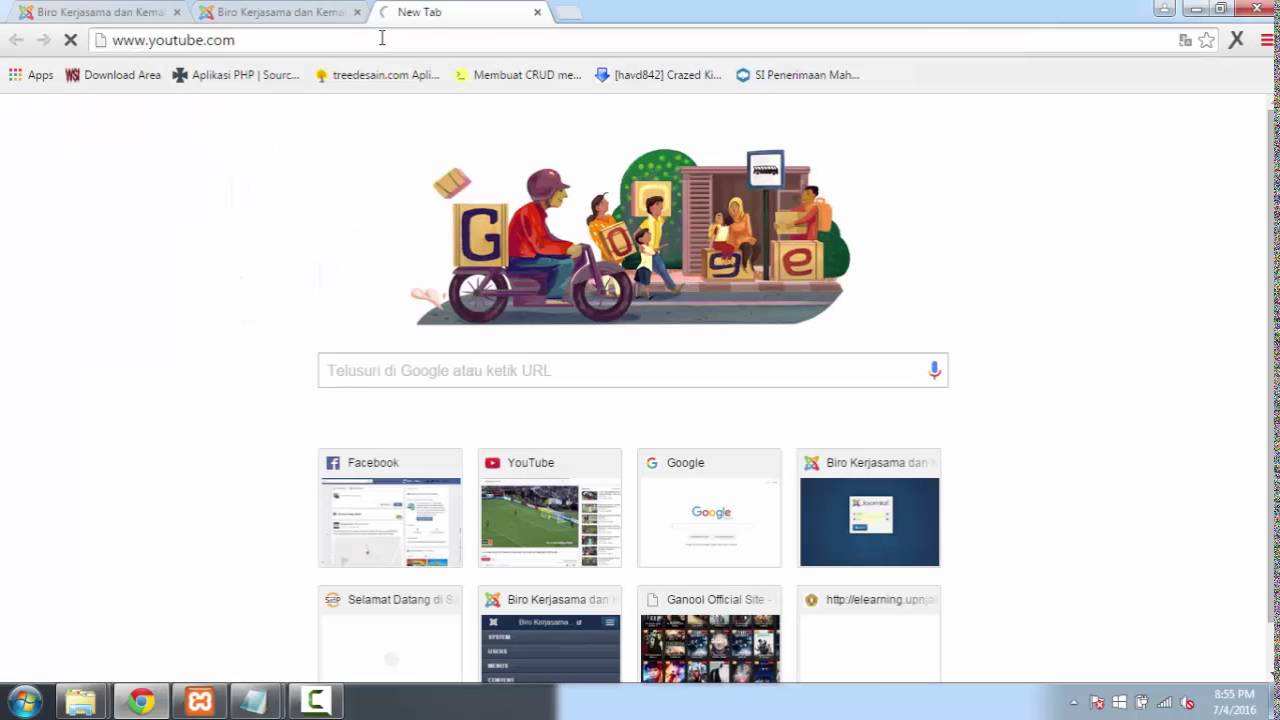Image resolution: width=1280 pixels, height=720 pixels.
Task: Open XAMPP from the taskbar
Action: point(200,701)
